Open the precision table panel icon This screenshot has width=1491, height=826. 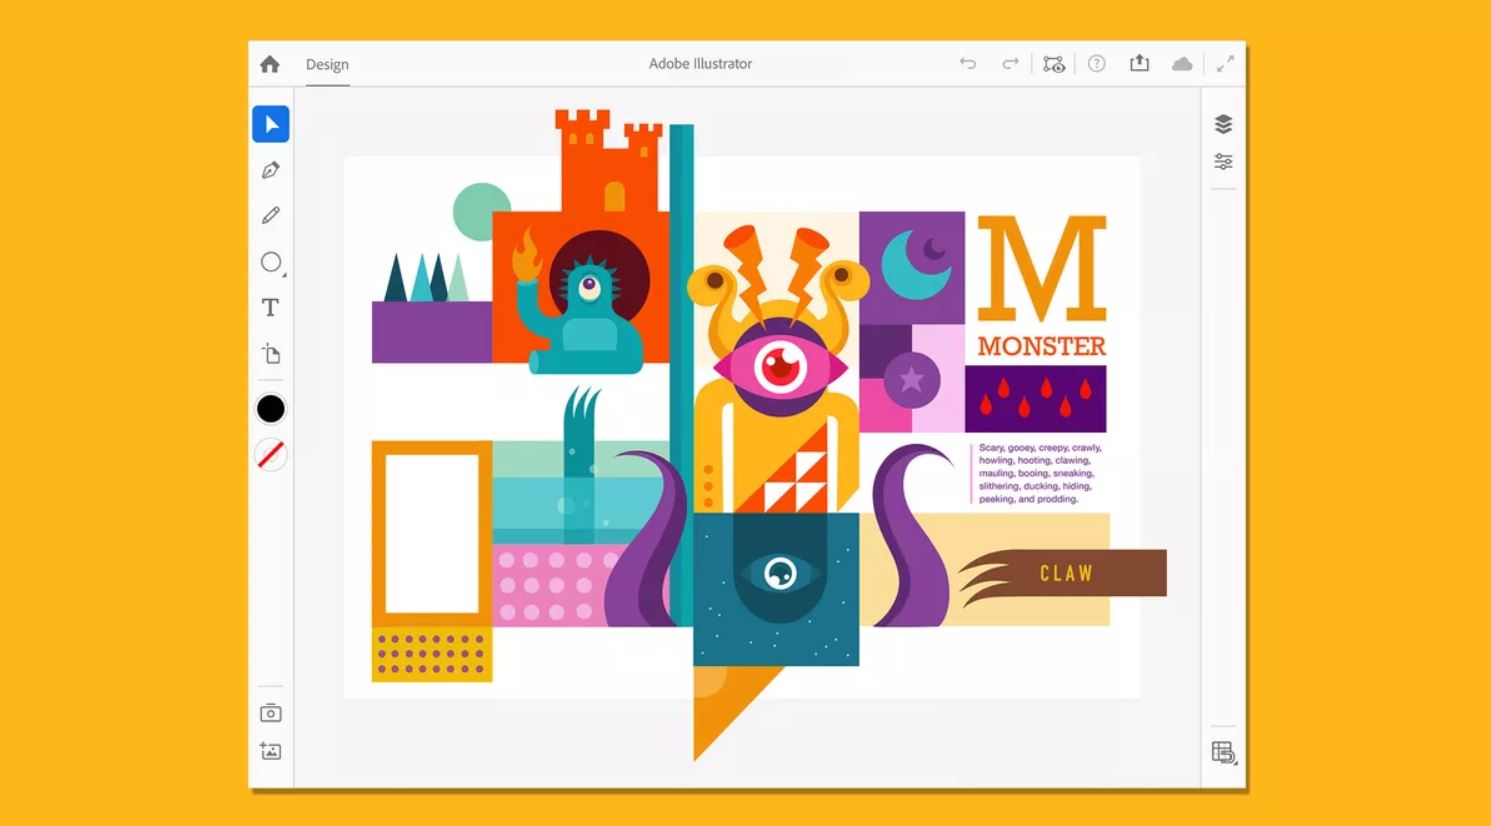point(1224,752)
